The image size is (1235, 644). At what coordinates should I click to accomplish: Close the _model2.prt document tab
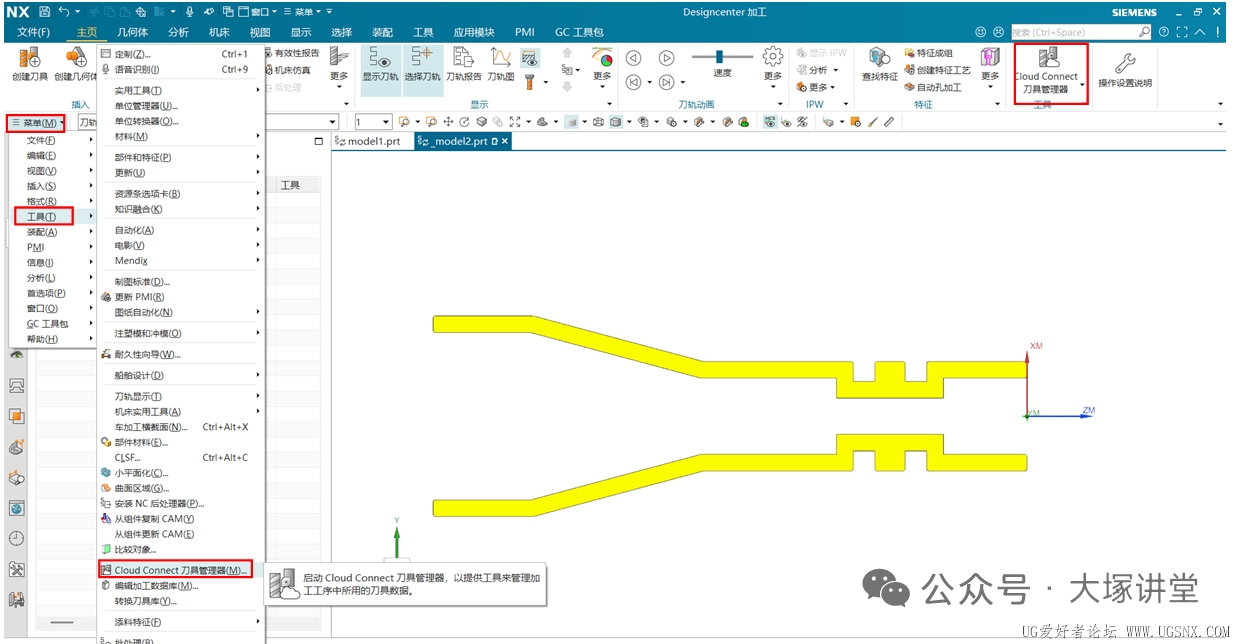tap(505, 142)
